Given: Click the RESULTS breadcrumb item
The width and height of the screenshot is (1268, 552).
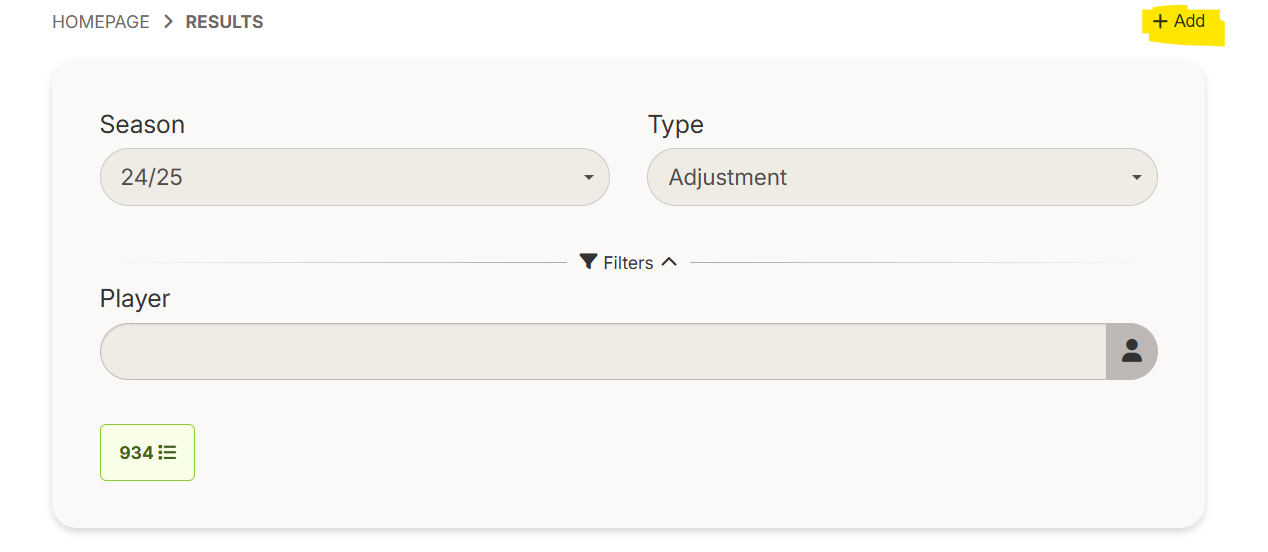Looking at the screenshot, I should pos(224,22).
